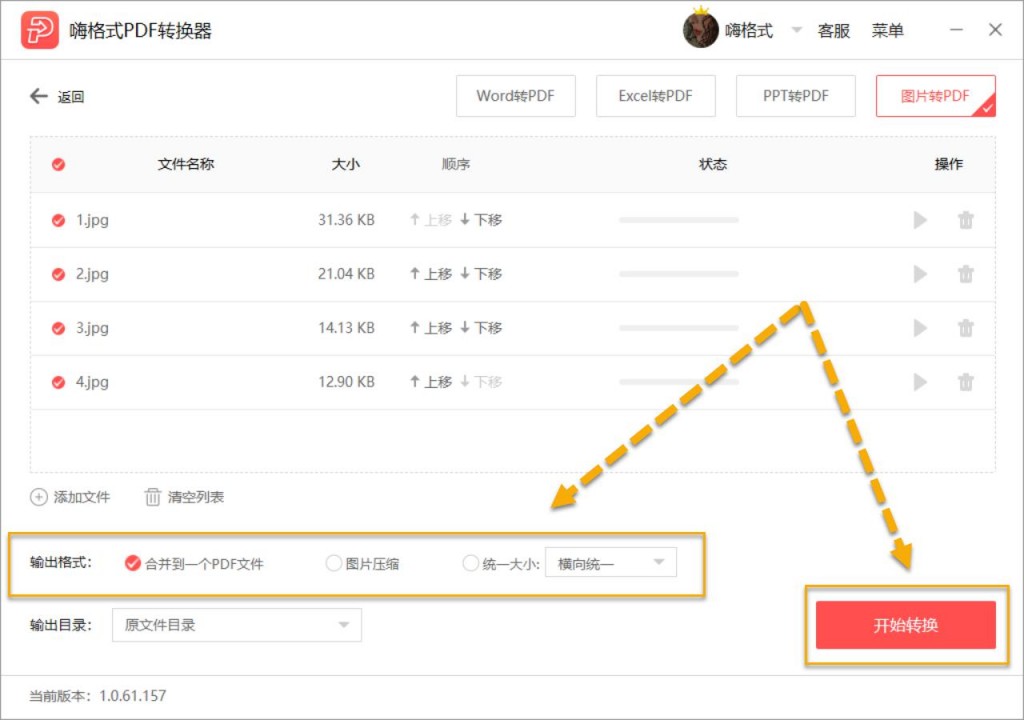Switch to the PPT转PDF tab

(x=795, y=96)
